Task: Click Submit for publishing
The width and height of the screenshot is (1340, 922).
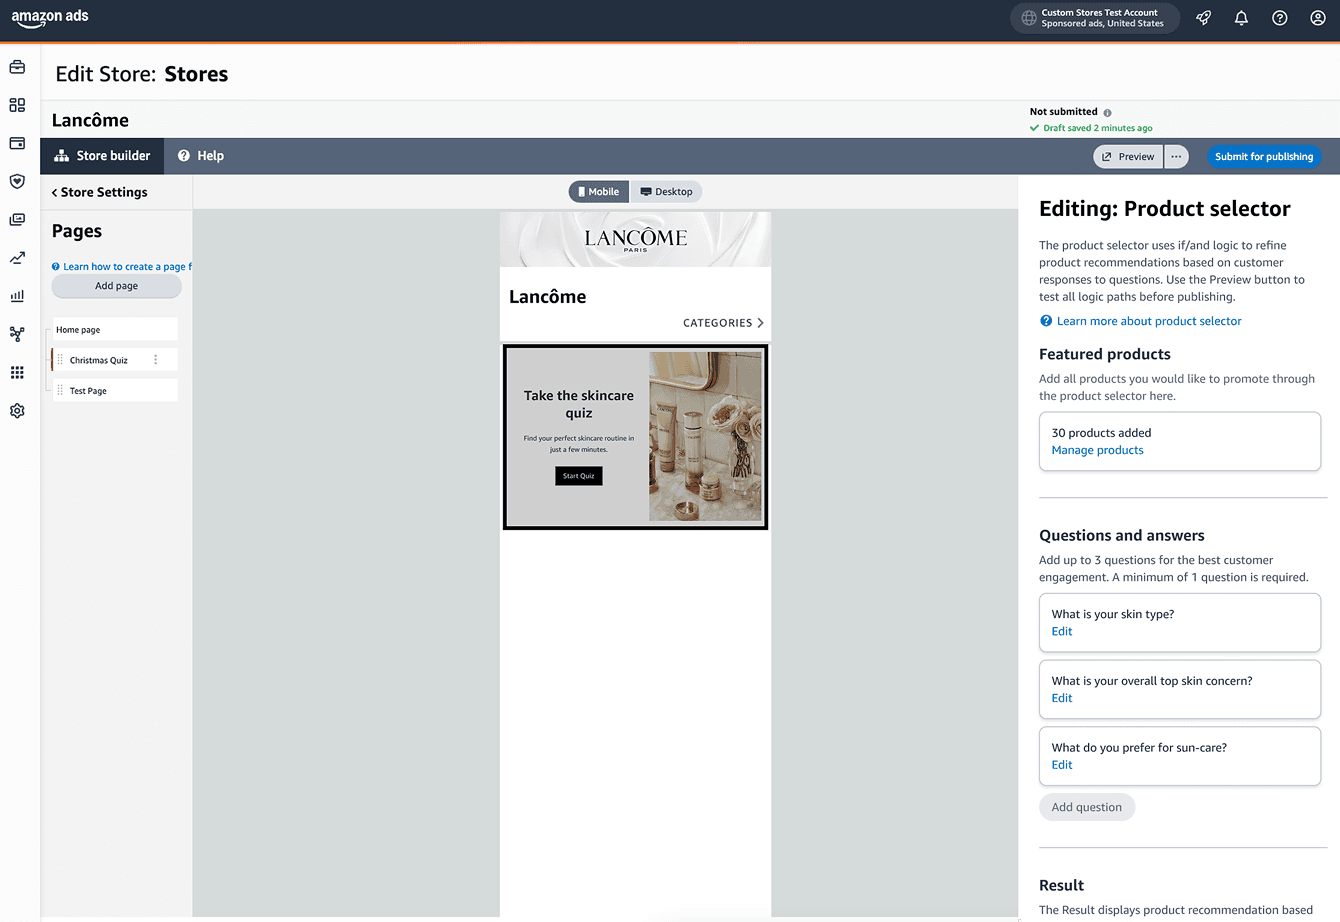Action: point(1264,157)
